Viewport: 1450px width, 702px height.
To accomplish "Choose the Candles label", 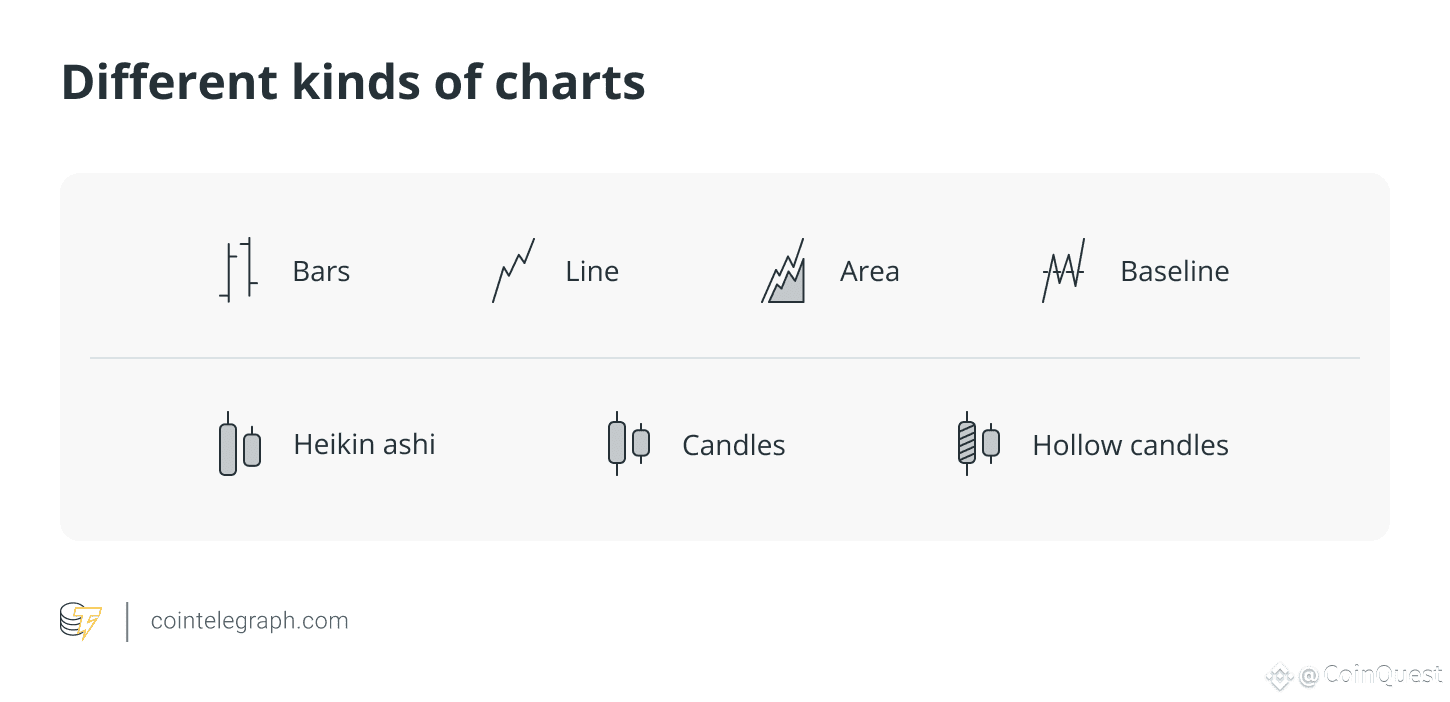I will pos(734,445).
